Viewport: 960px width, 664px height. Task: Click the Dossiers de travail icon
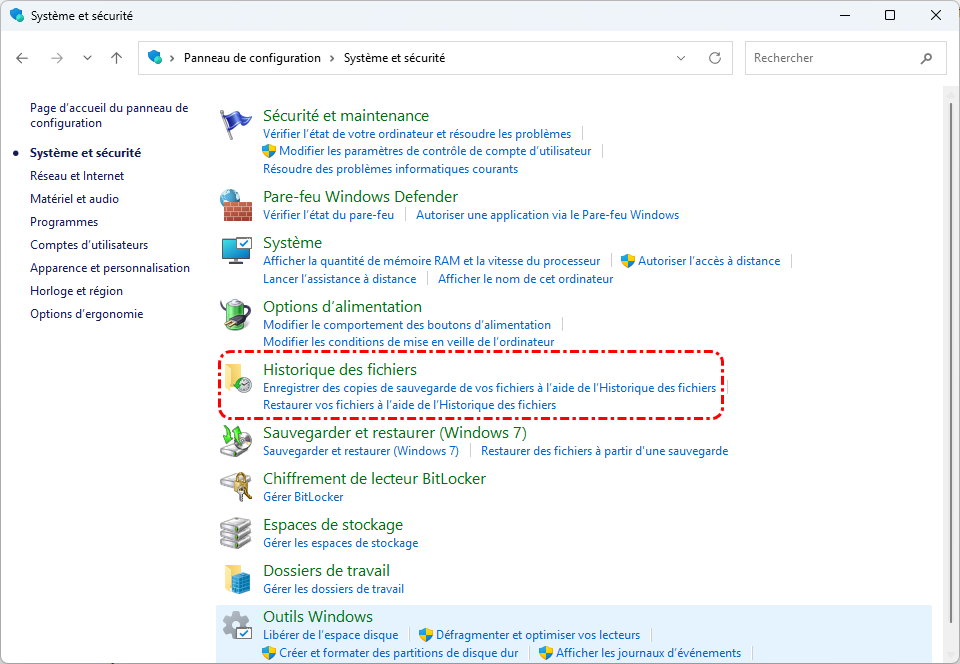[x=236, y=579]
